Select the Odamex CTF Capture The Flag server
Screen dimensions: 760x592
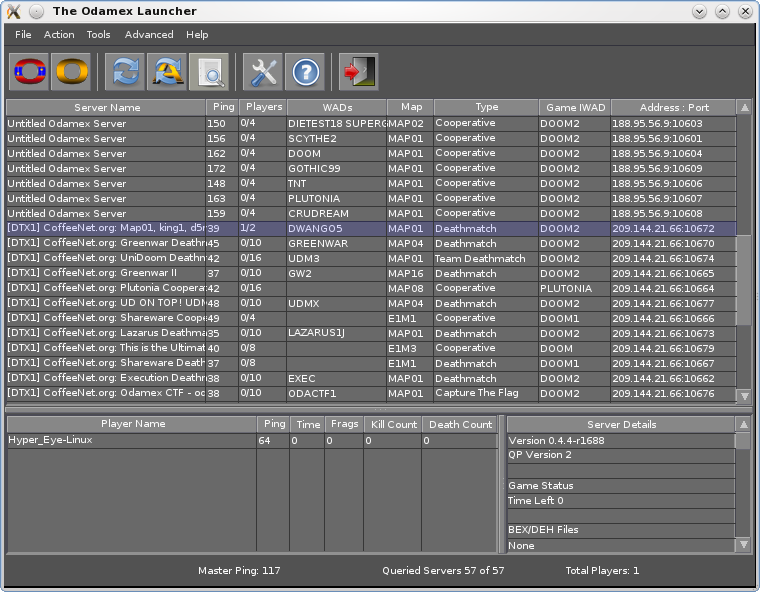371,394
